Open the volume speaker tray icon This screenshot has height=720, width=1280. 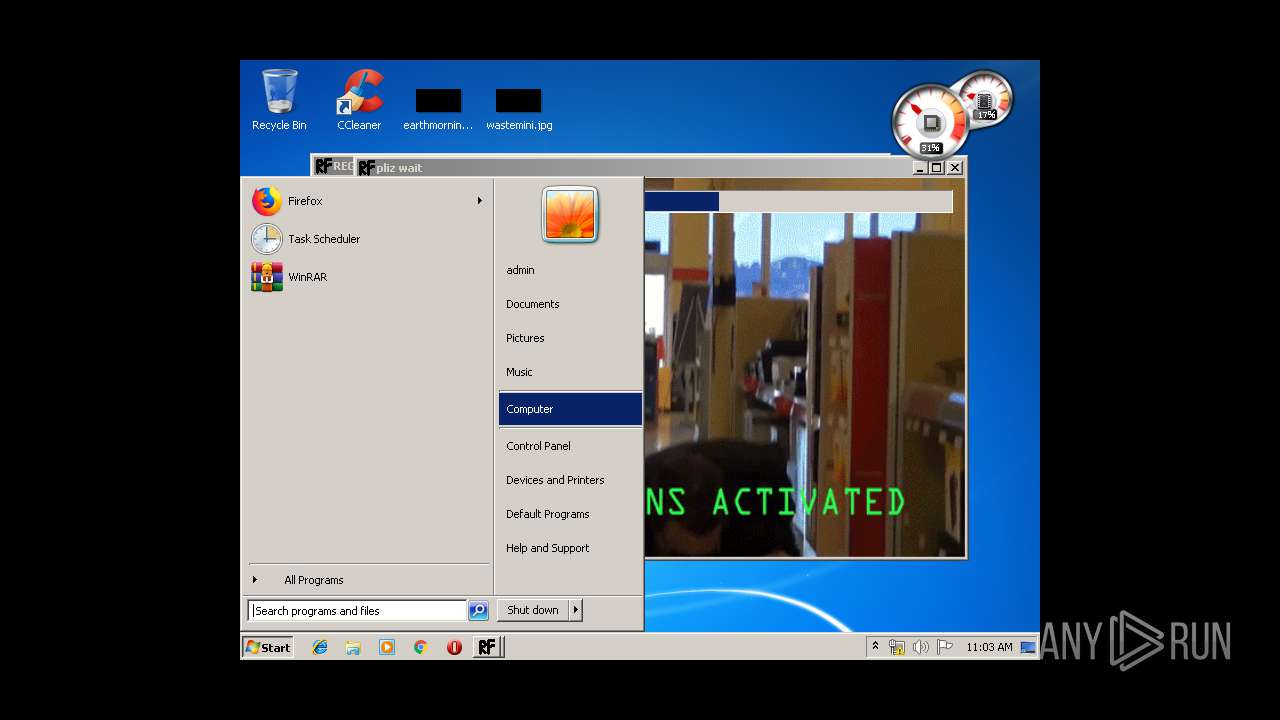pyautogui.click(x=921, y=647)
